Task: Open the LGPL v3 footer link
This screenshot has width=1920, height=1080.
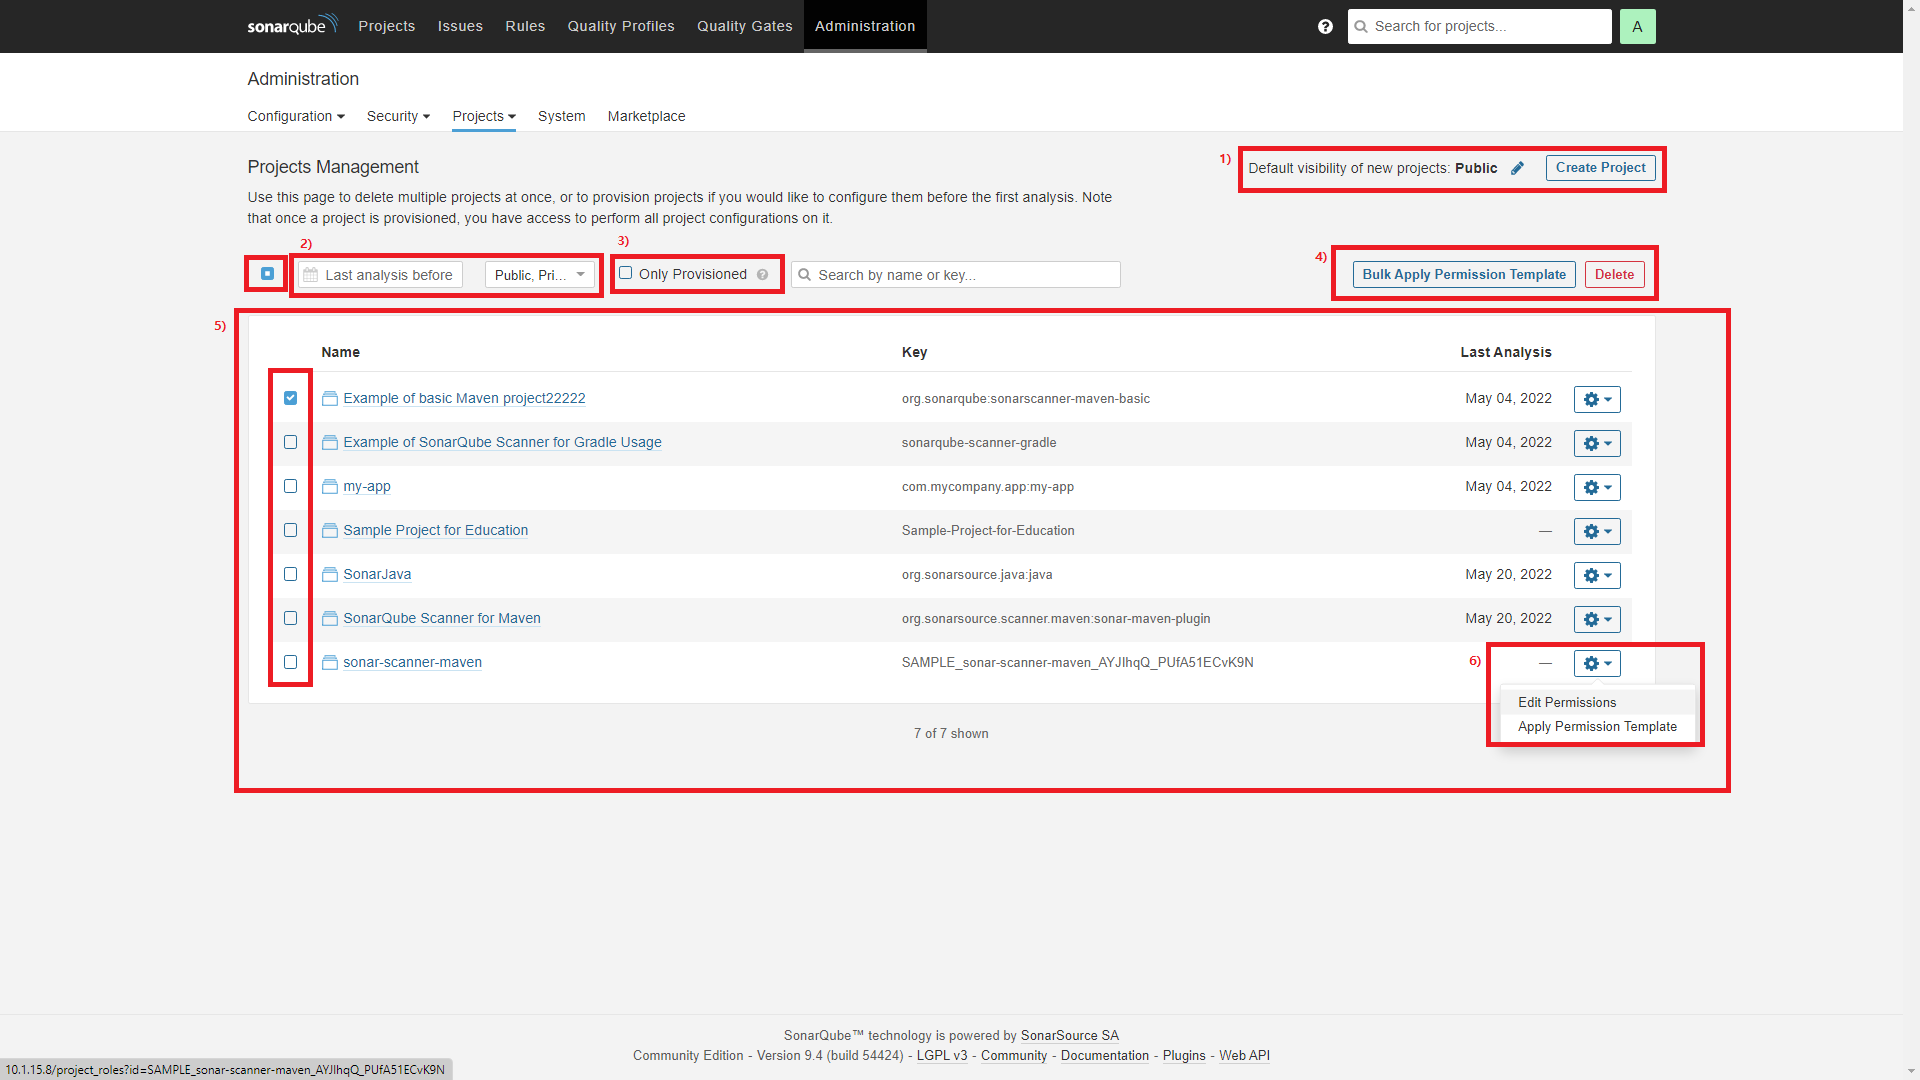Action: click(x=942, y=1056)
